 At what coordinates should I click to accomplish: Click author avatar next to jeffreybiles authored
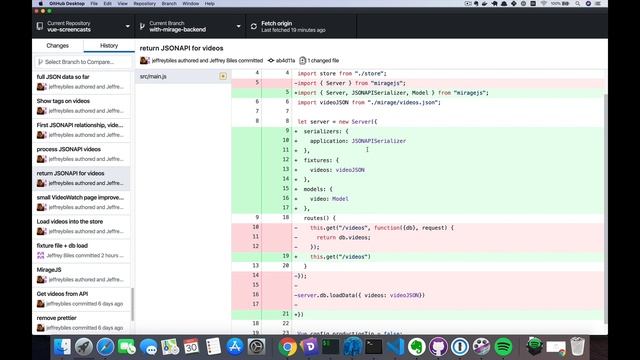coord(144,60)
